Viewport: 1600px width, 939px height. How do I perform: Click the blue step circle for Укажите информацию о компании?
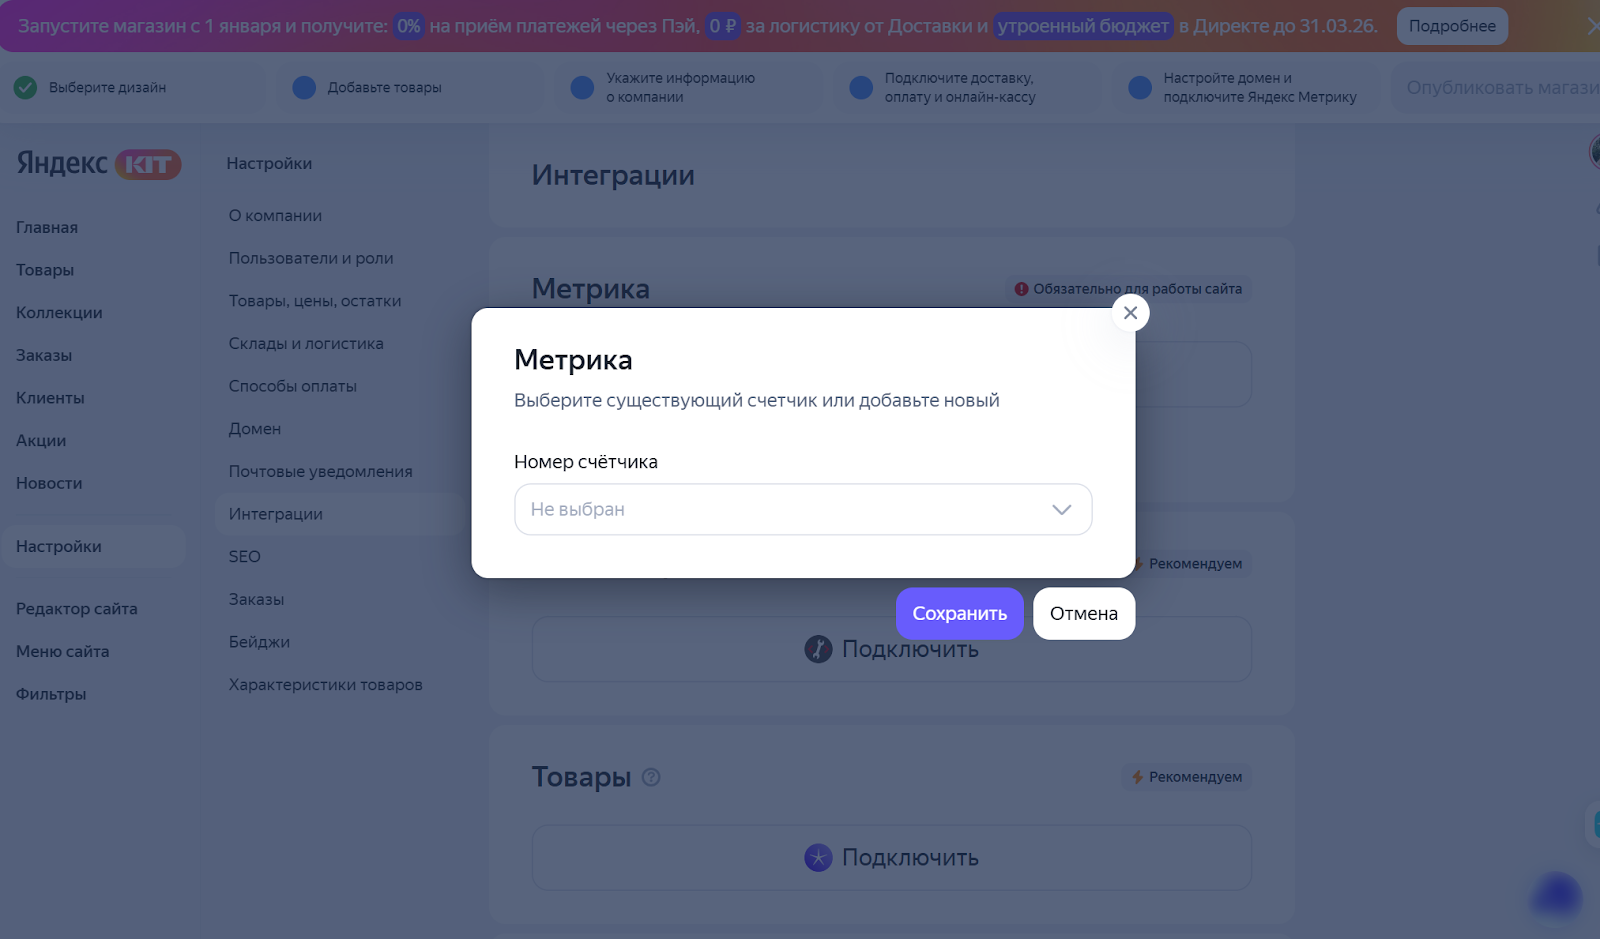[x=582, y=88]
